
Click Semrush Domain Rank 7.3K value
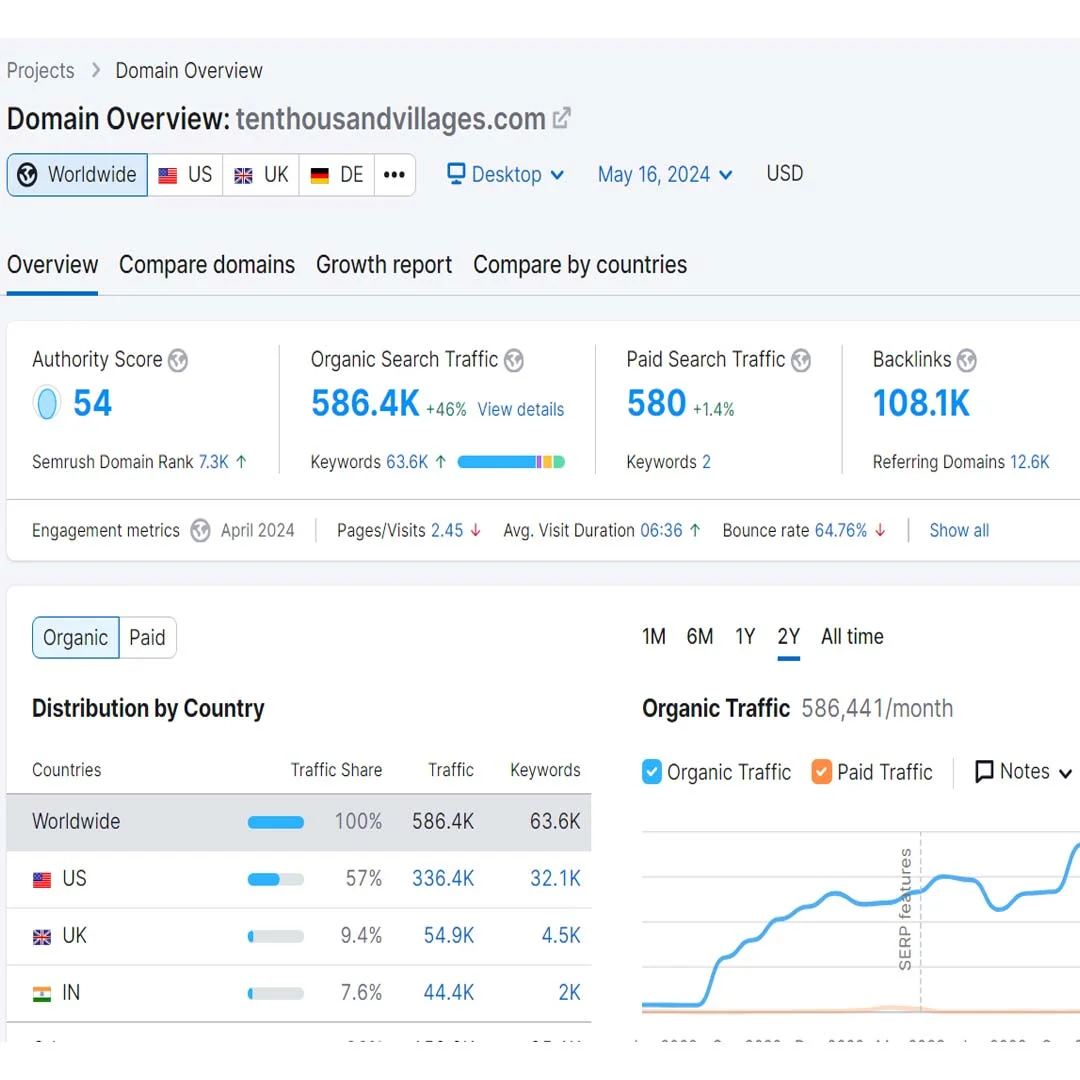click(x=214, y=461)
